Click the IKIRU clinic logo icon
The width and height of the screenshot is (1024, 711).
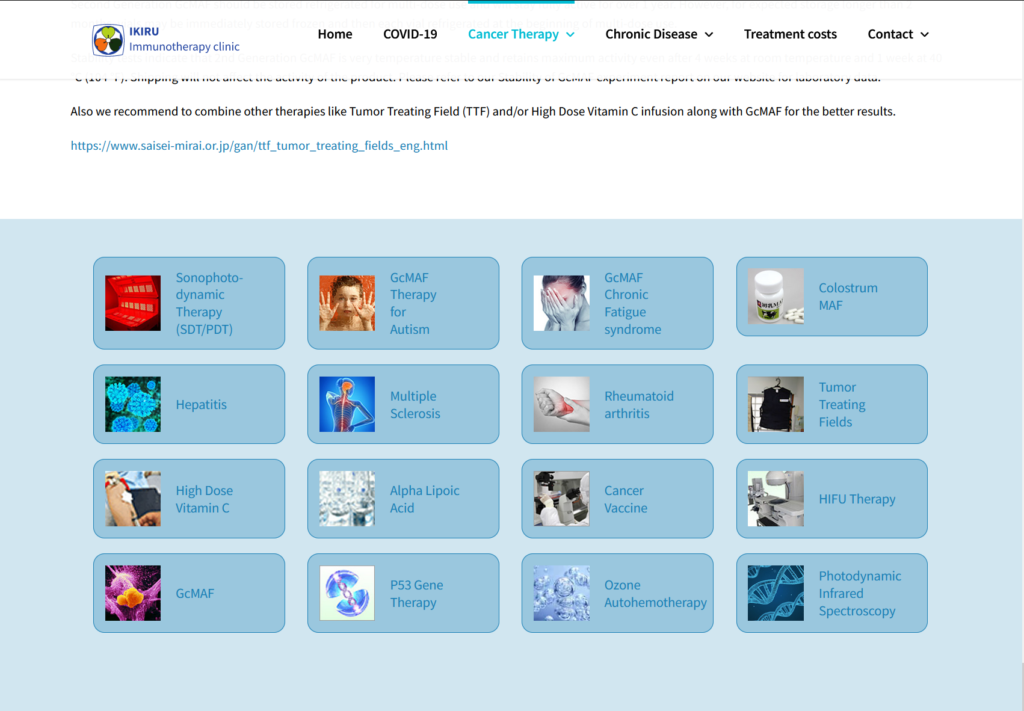pyautogui.click(x=108, y=39)
